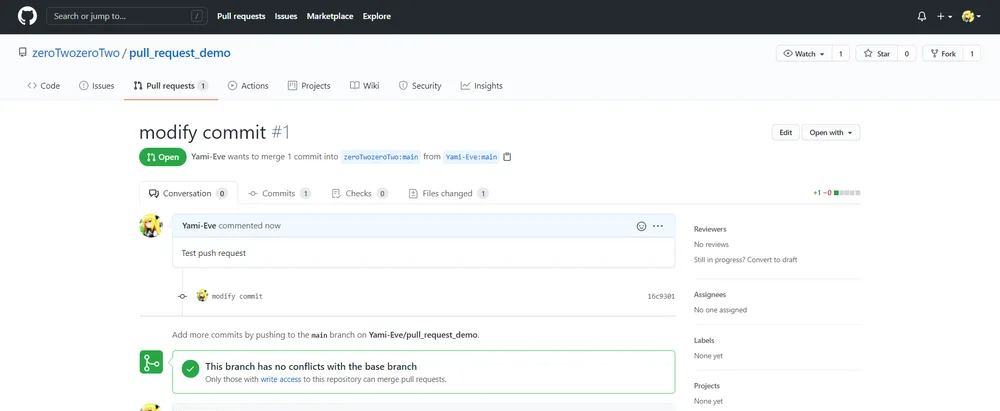This screenshot has height=411, width=1000.
Task: Click the commit author avatar in timeline
Action: pos(202,295)
